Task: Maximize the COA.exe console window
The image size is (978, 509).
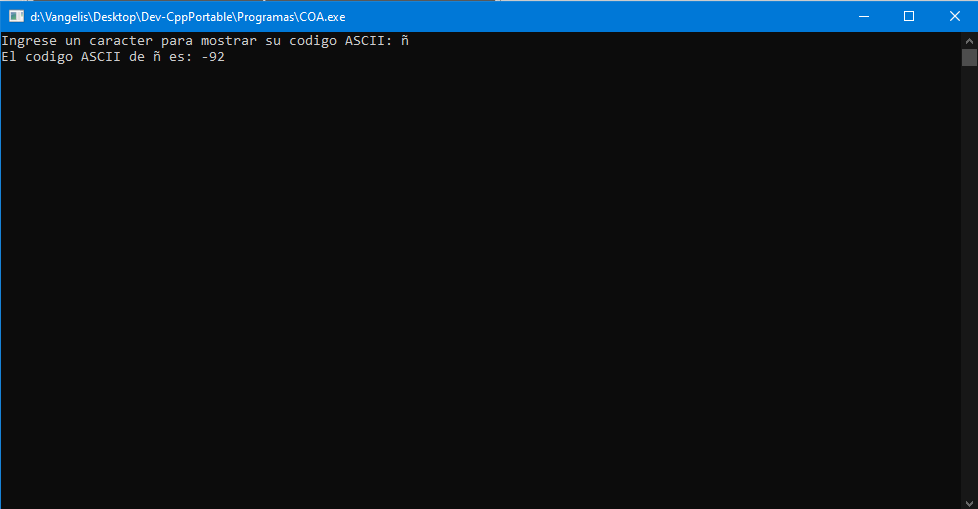Action: [909, 16]
